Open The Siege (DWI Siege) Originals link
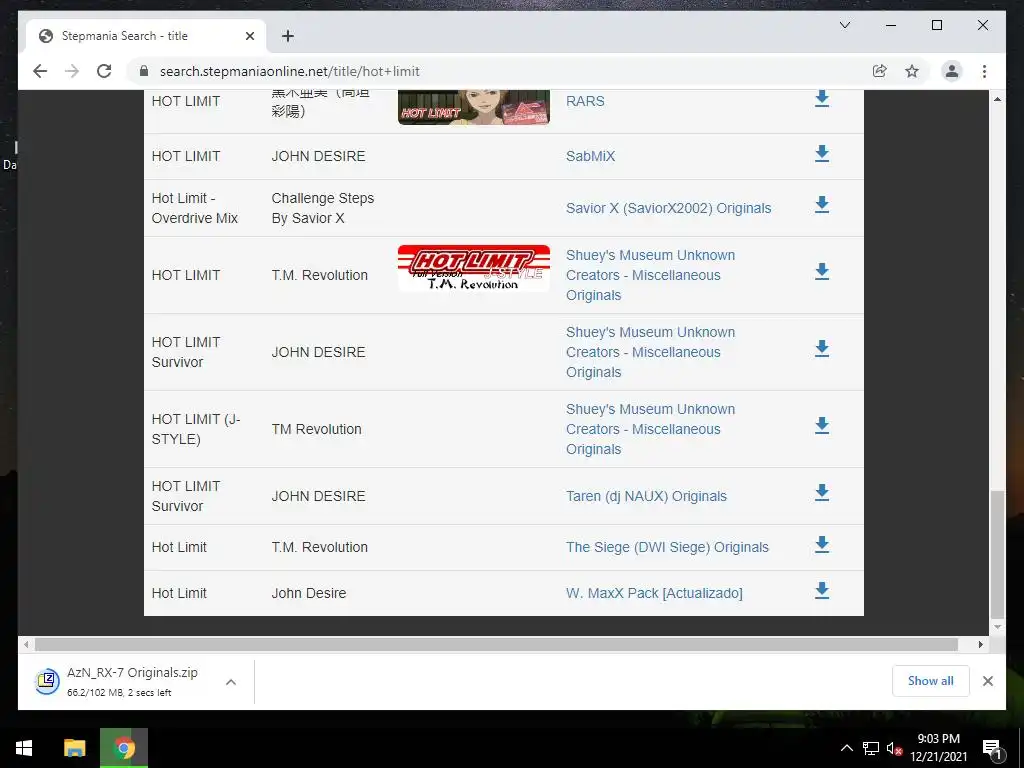The height and width of the screenshot is (768, 1024). [x=667, y=547]
